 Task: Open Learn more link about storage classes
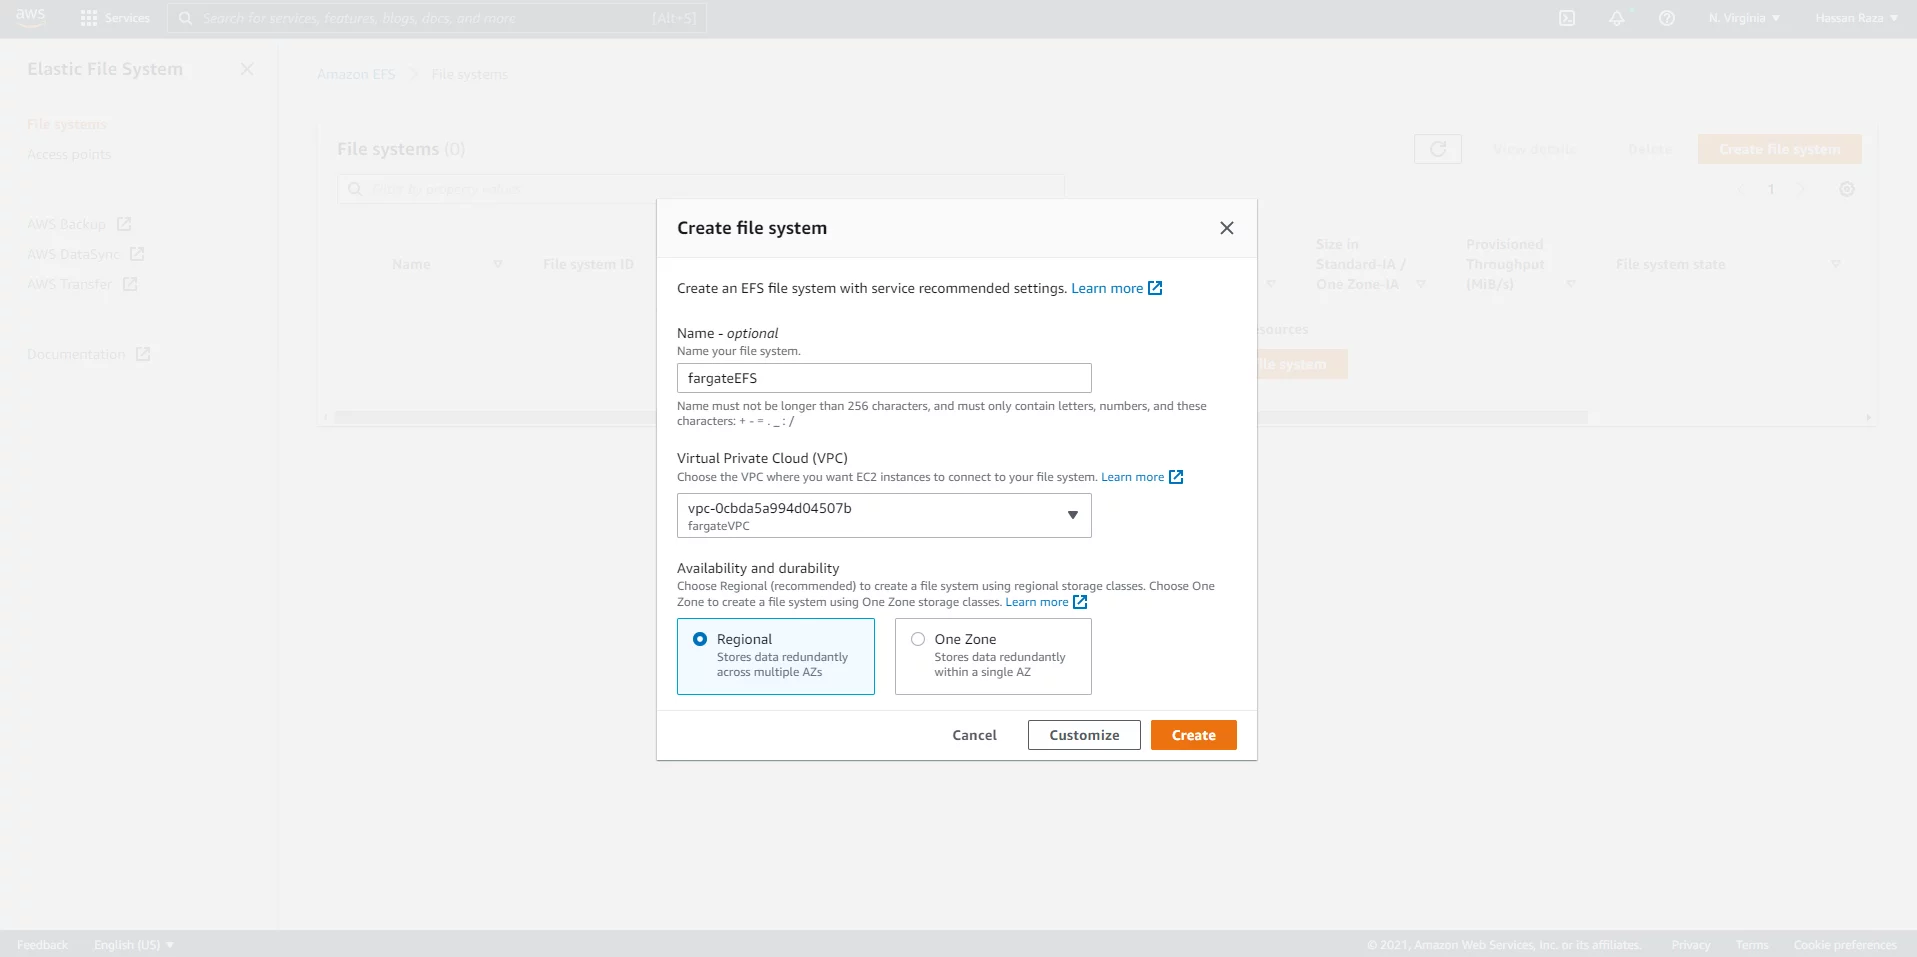(1046, 602)
